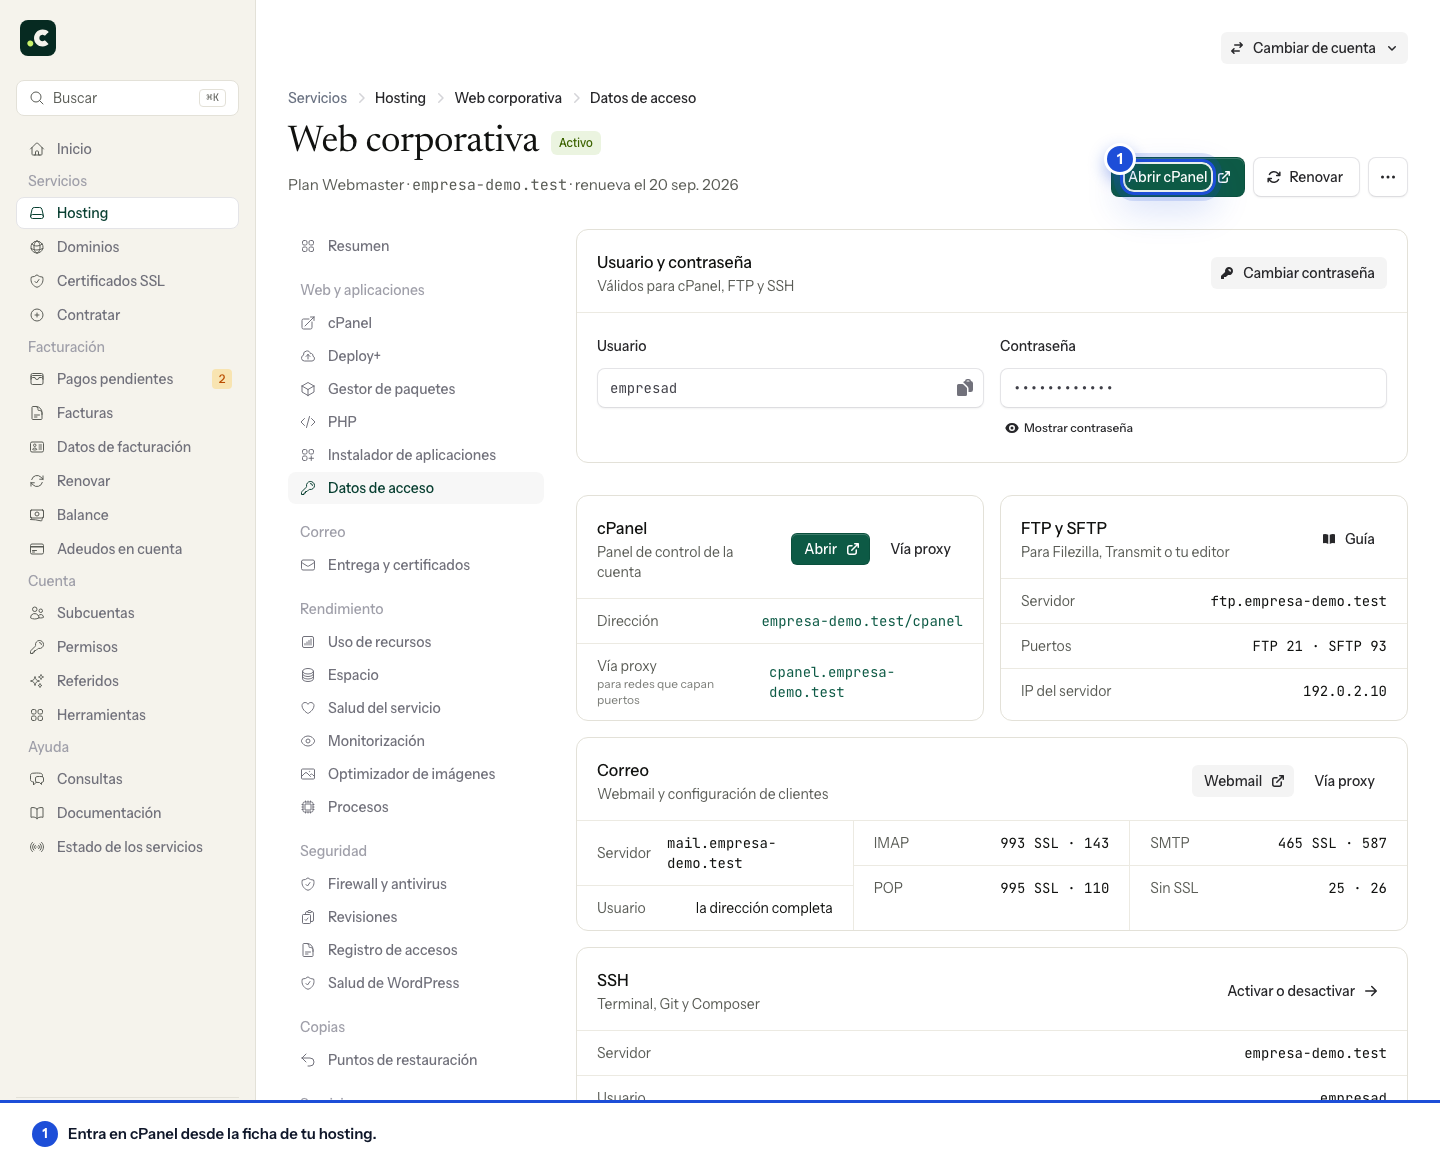Click the mail.empresa-demo.test server value
This screenshot has width=1440, height=1164.
[x=722, y=853]
